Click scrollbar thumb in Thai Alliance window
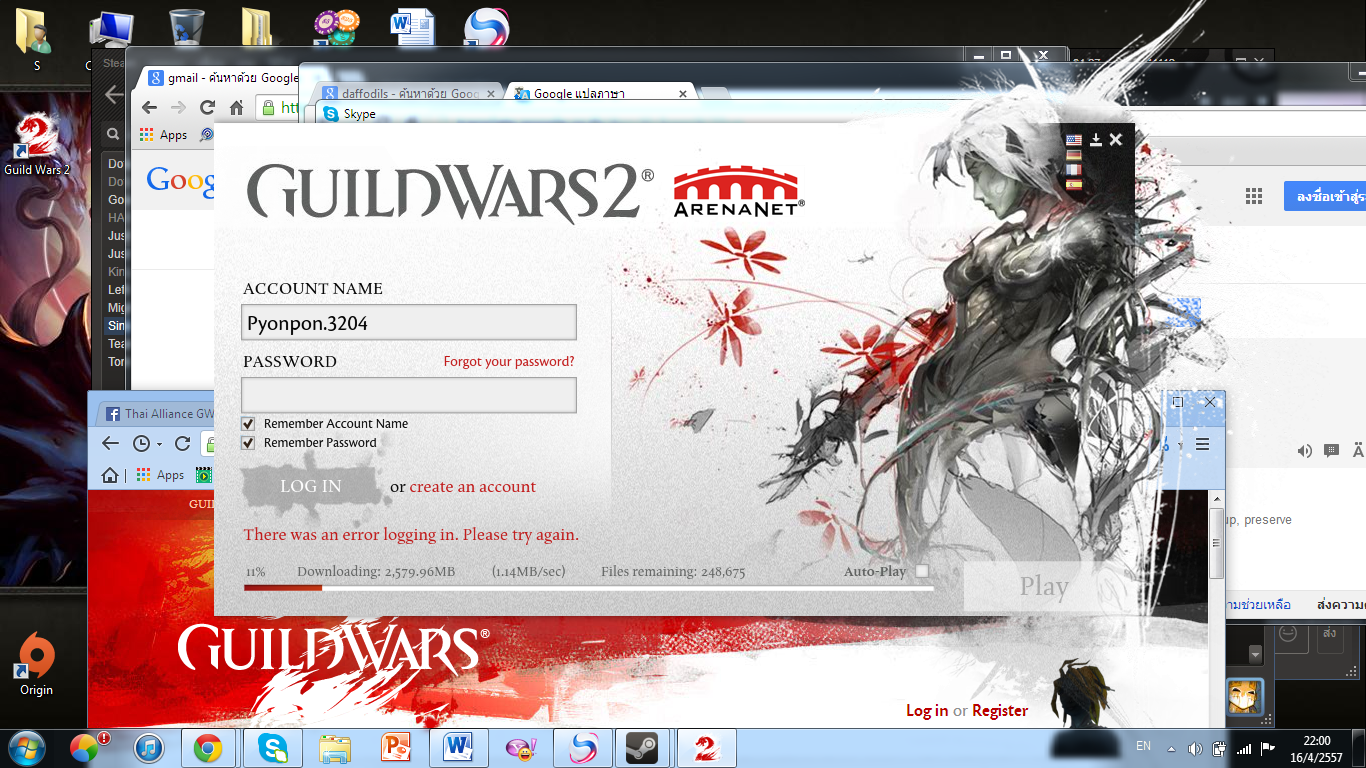This screenshot has height=768, width=1366. [1216, 542]
